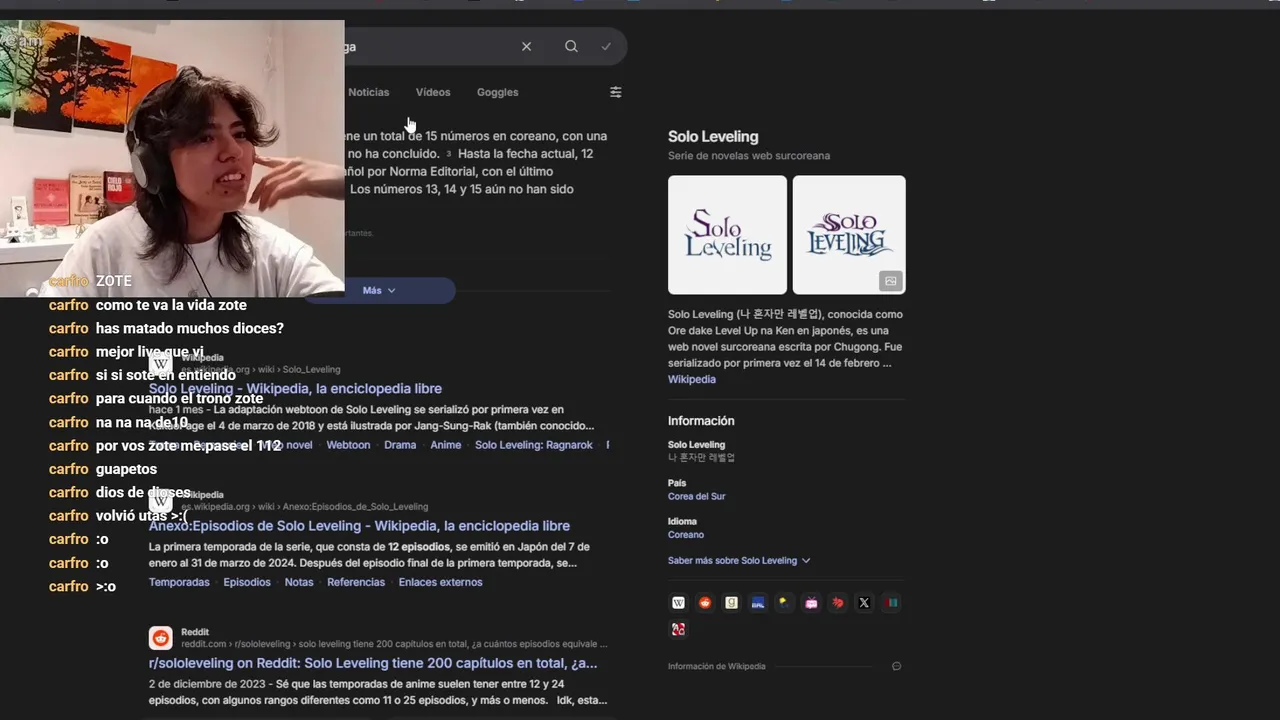The image size is (1280, 720).
Task: Click the Wikipedia link under the Solo Leveling description
Action: click(x=692, y=379)
